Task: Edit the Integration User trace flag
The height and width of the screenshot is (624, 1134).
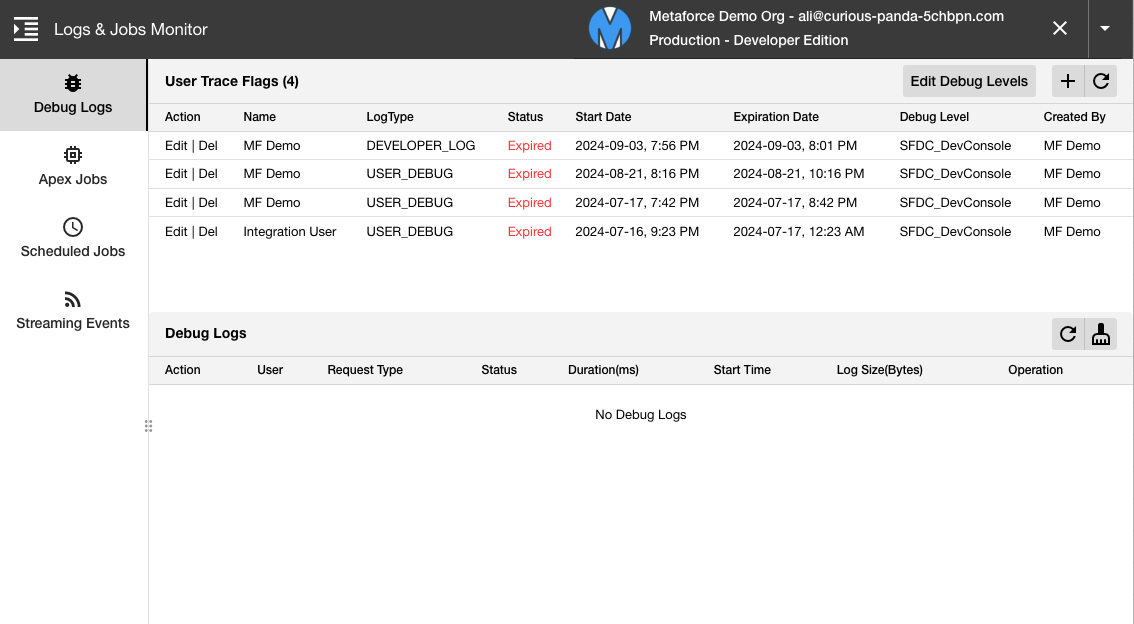Action: pos(176,231)
